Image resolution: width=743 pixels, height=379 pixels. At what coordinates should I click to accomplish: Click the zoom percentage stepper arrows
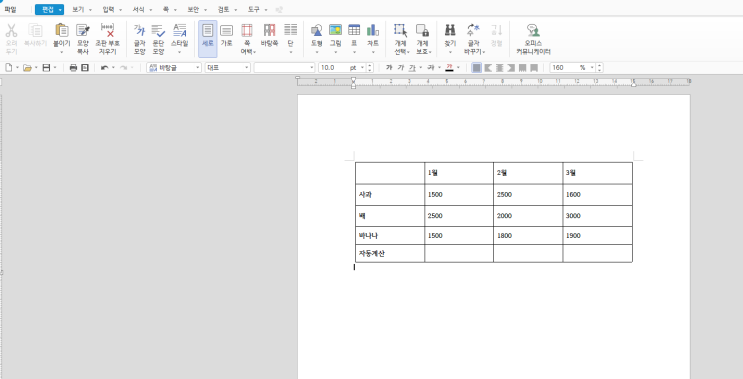pos(600,68)
